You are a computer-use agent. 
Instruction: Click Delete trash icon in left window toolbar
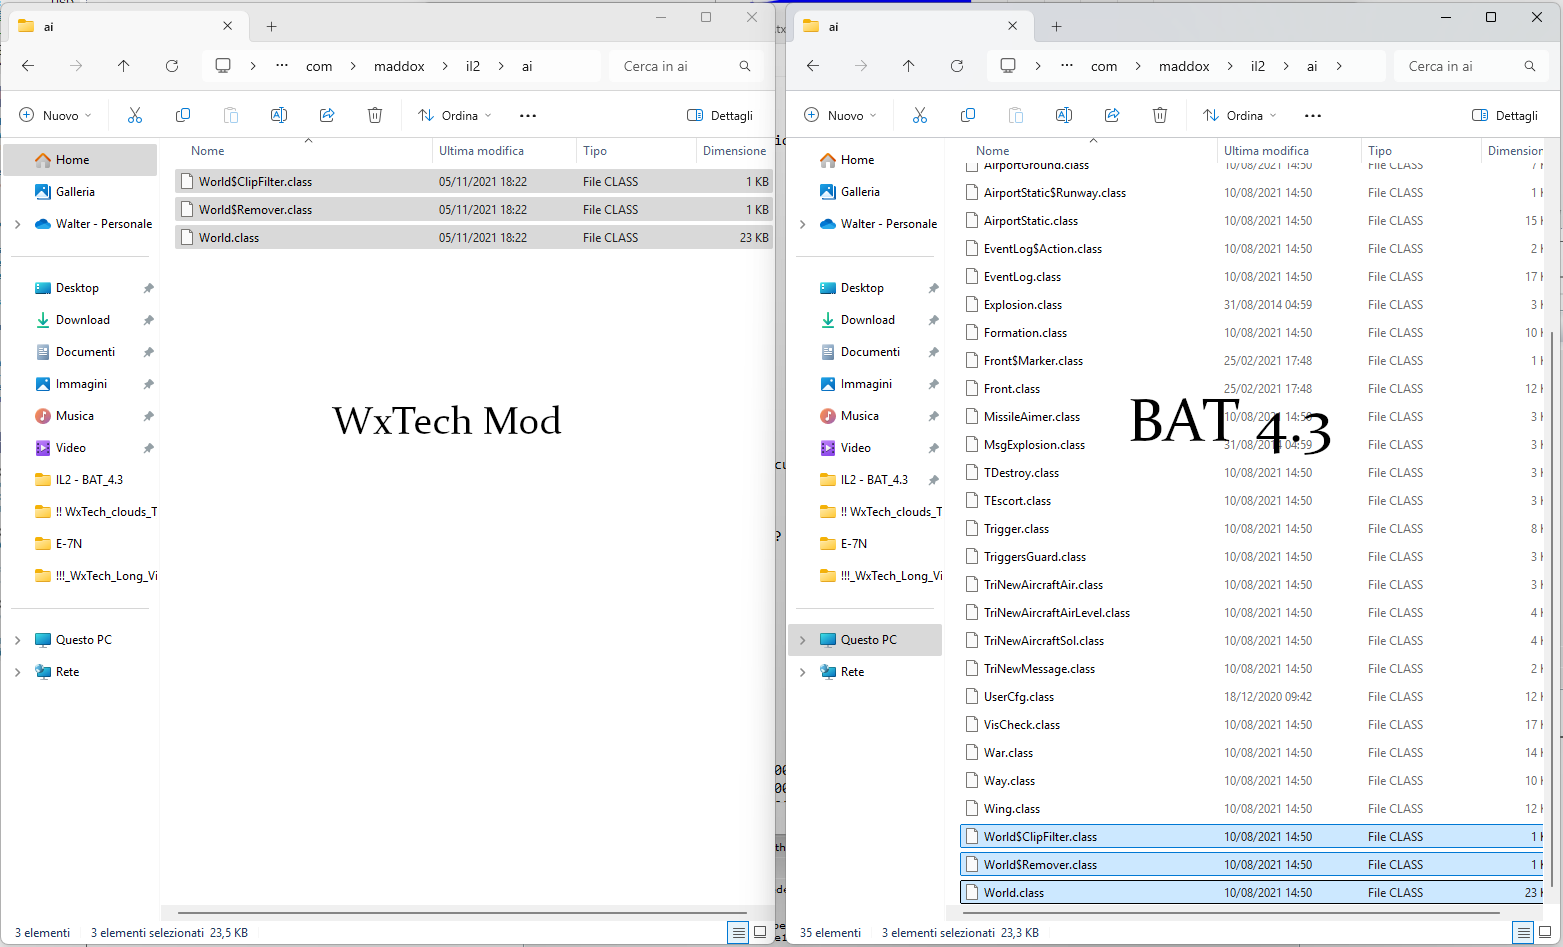click(375, 115)
